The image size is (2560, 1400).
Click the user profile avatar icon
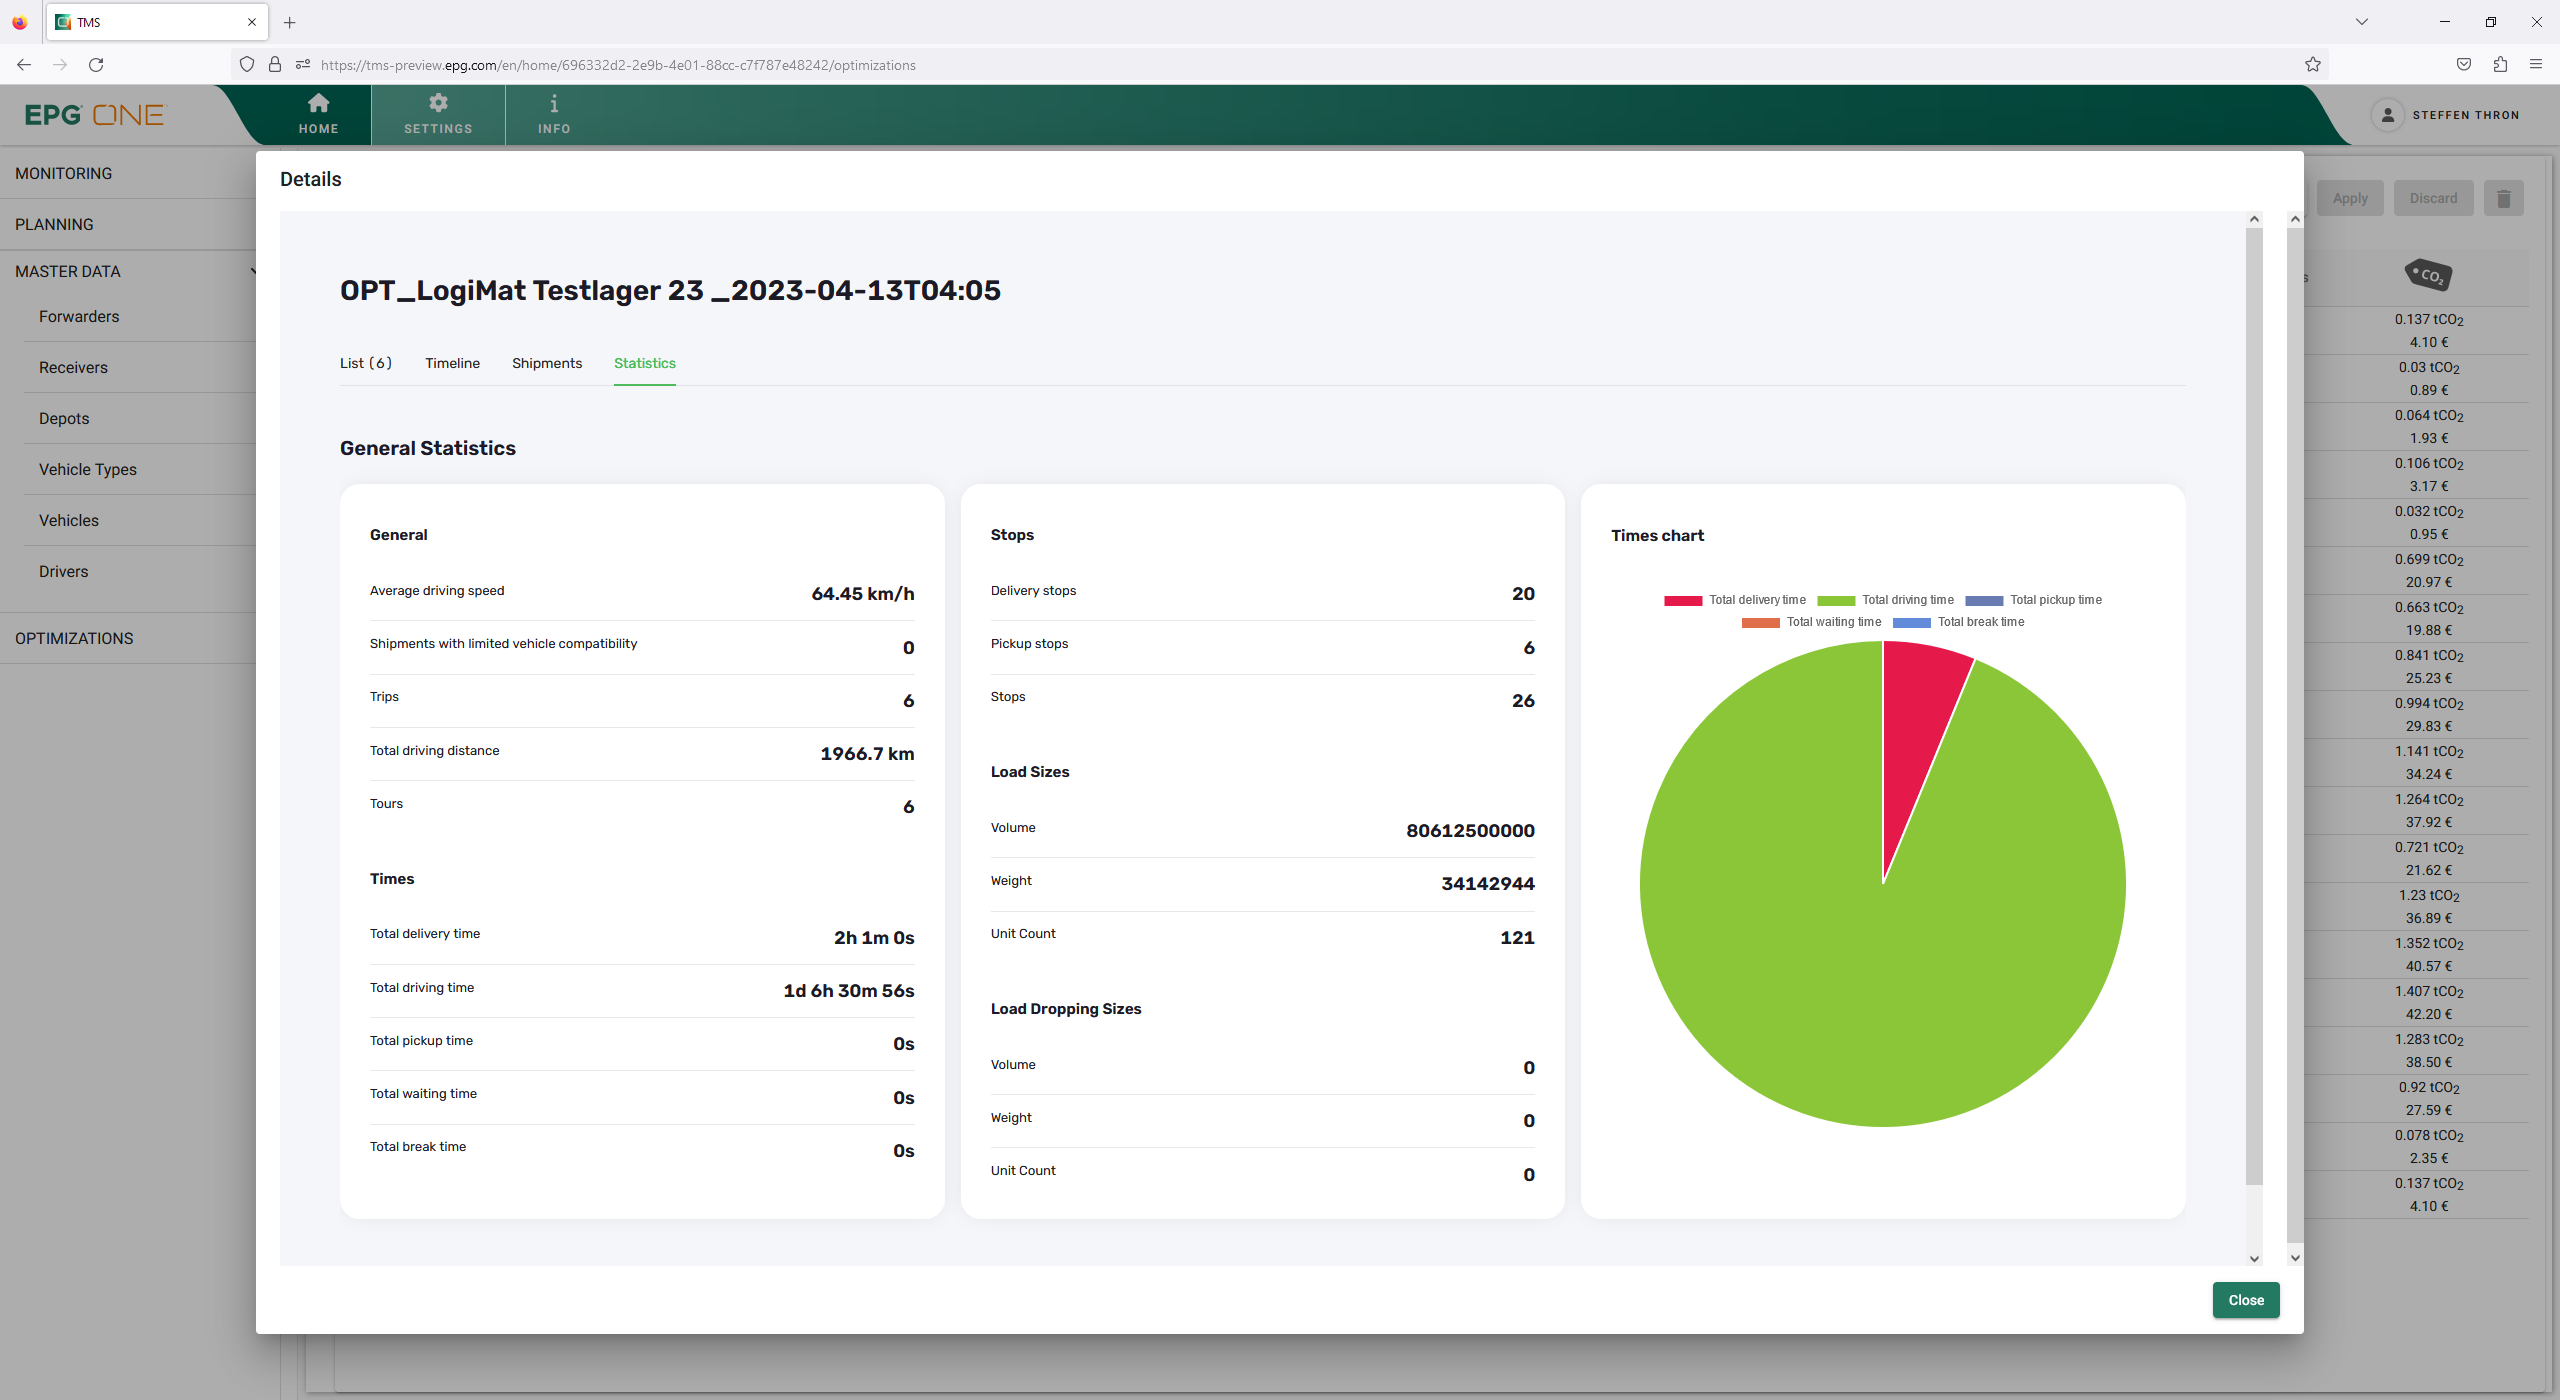click(2388, 115)
